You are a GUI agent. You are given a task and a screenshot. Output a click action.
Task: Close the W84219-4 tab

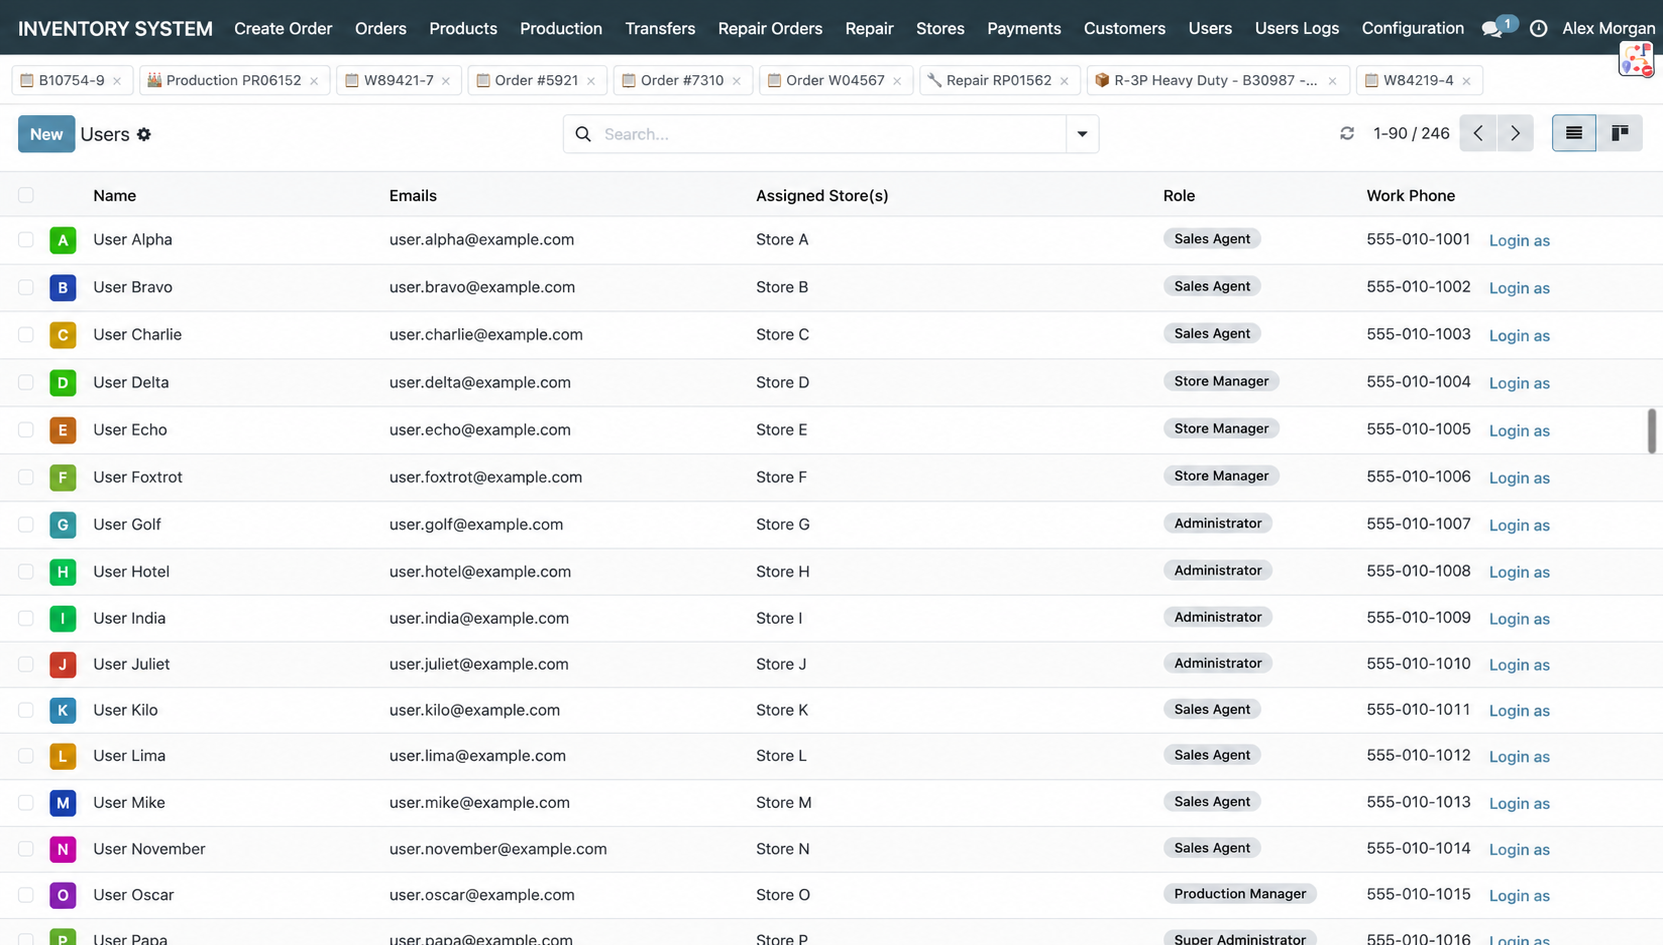[x=1466, y=81]
